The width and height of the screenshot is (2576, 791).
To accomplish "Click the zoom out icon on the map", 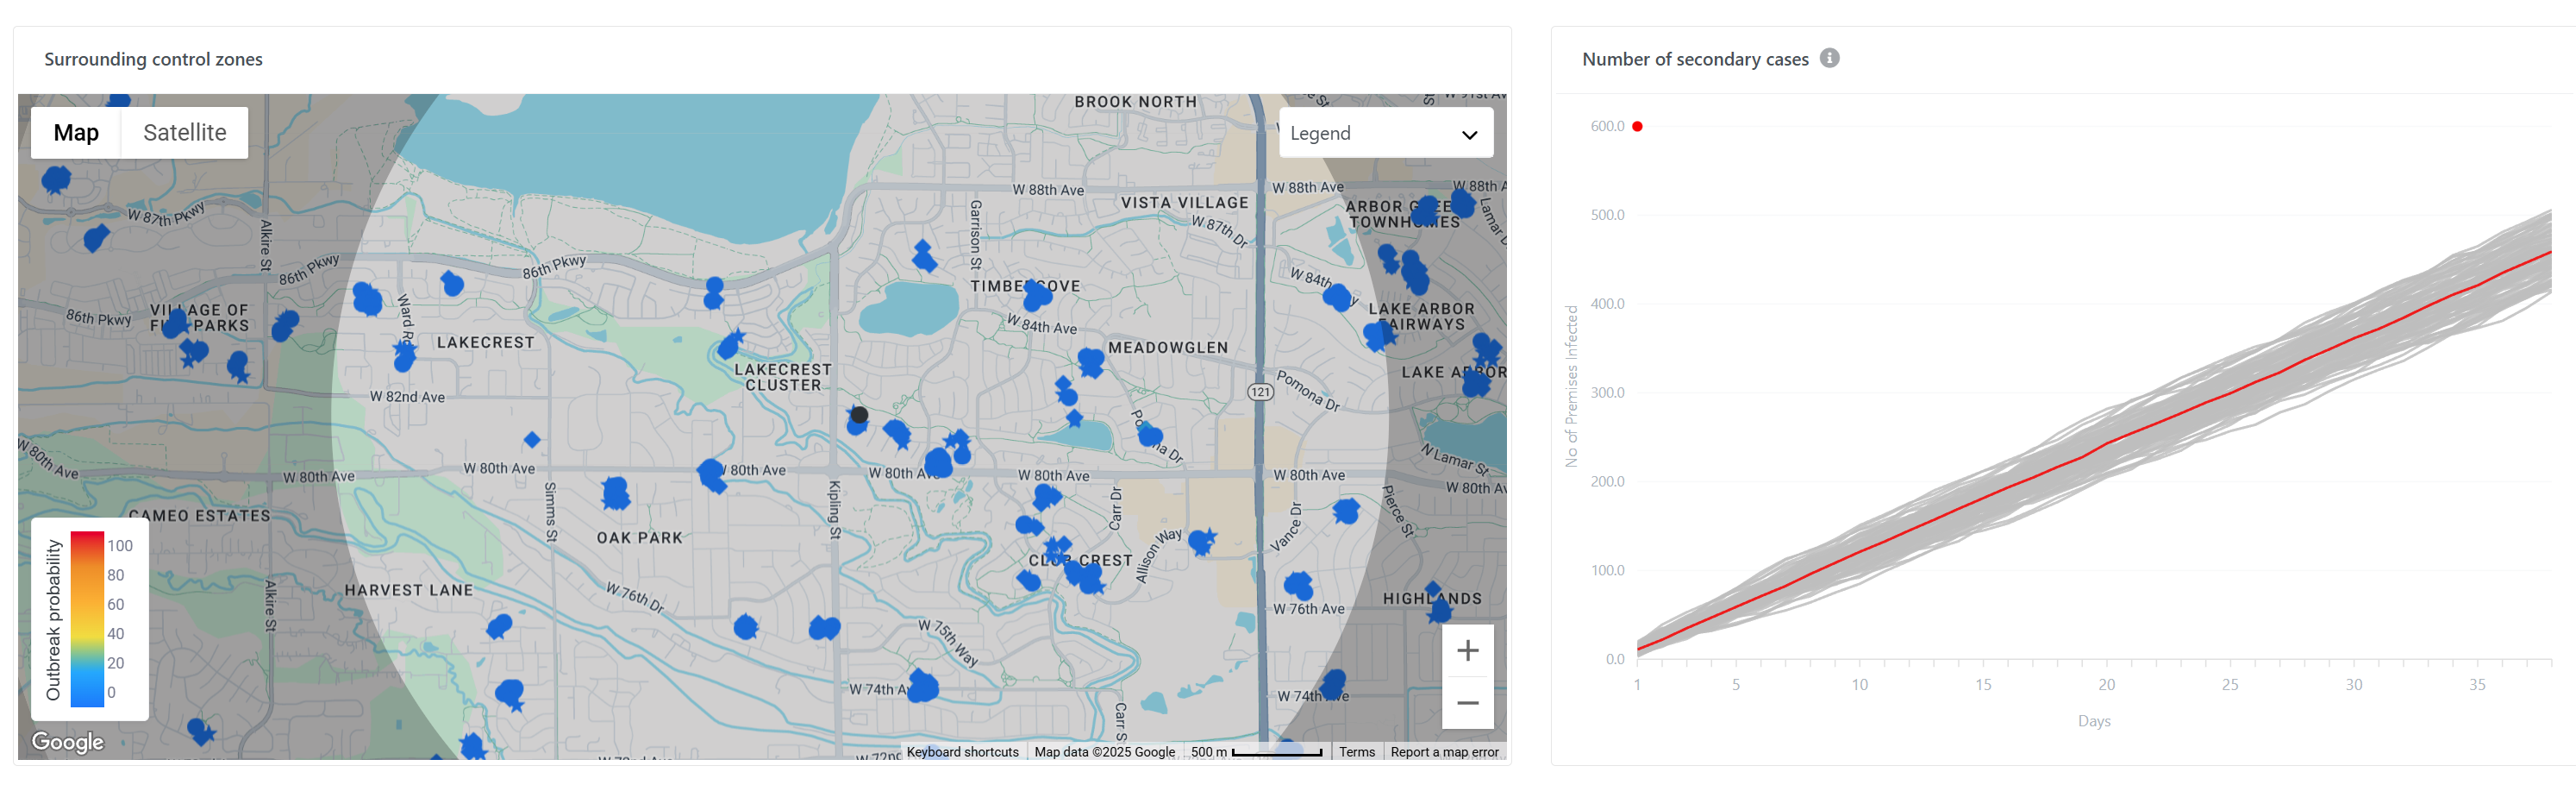I will (1468, 702).
